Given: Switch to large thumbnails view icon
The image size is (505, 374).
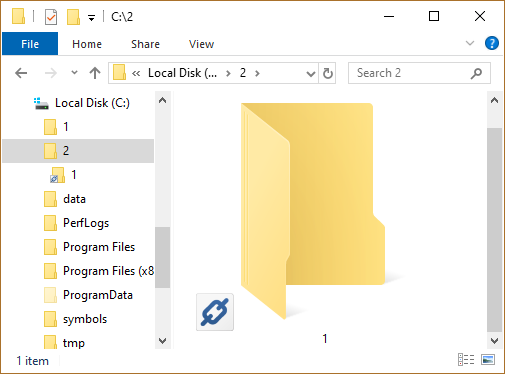Looking at the screenshot, I should pos(488,360).
